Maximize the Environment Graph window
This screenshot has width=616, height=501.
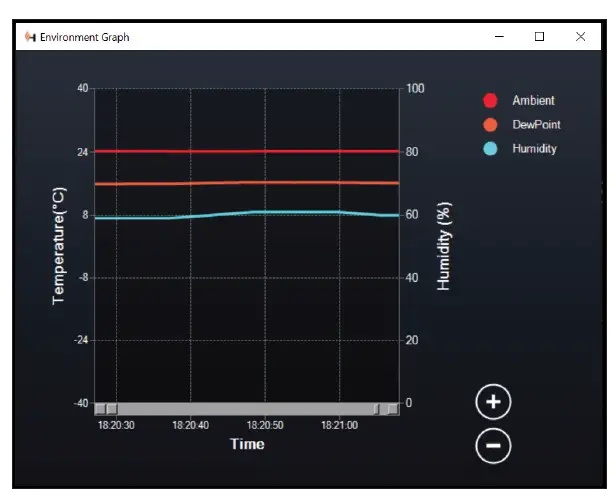click(539, 37)
